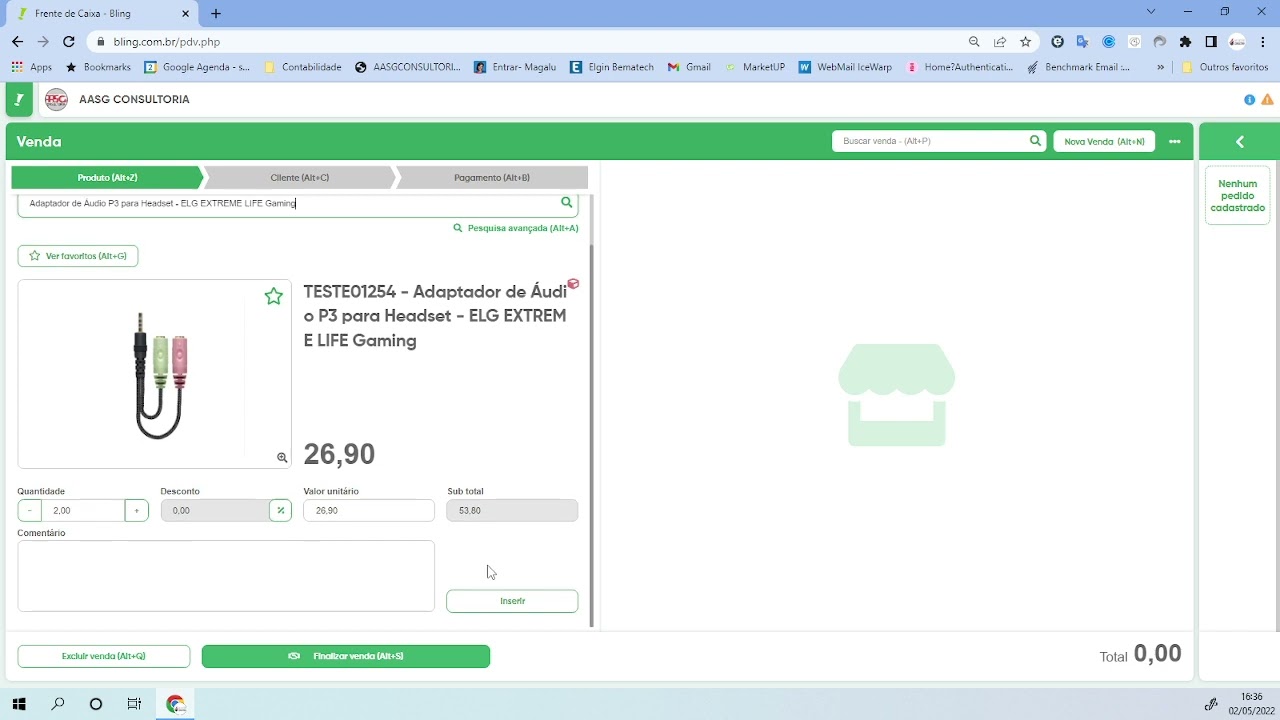Increase quantity with plus button
1280x720 pixels.
point(137,510)
